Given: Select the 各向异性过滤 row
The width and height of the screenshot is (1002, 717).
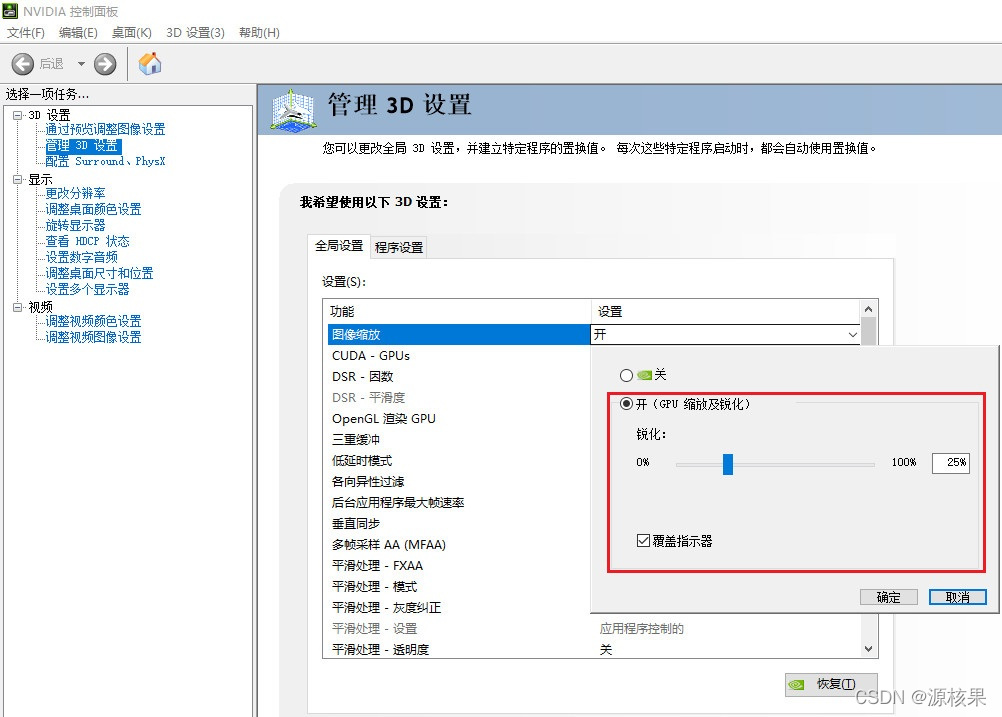Looking at the screenshot, I should coord(458,482).
